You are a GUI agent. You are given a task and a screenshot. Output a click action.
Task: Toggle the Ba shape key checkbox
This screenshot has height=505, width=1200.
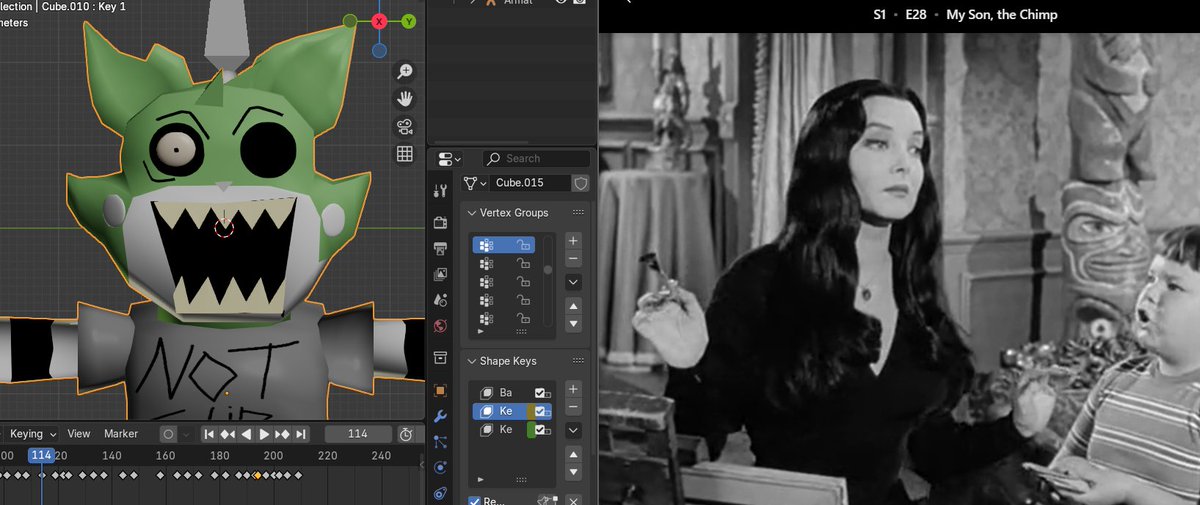pos(541,393)
